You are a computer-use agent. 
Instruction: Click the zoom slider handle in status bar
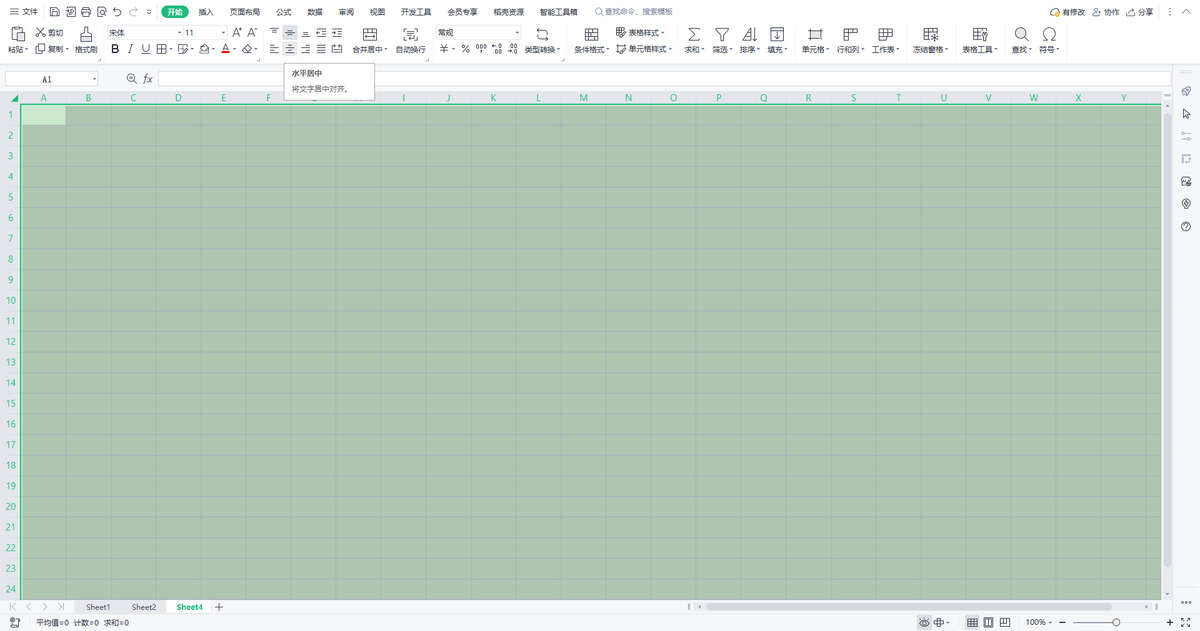click(x=1116, y=622)
